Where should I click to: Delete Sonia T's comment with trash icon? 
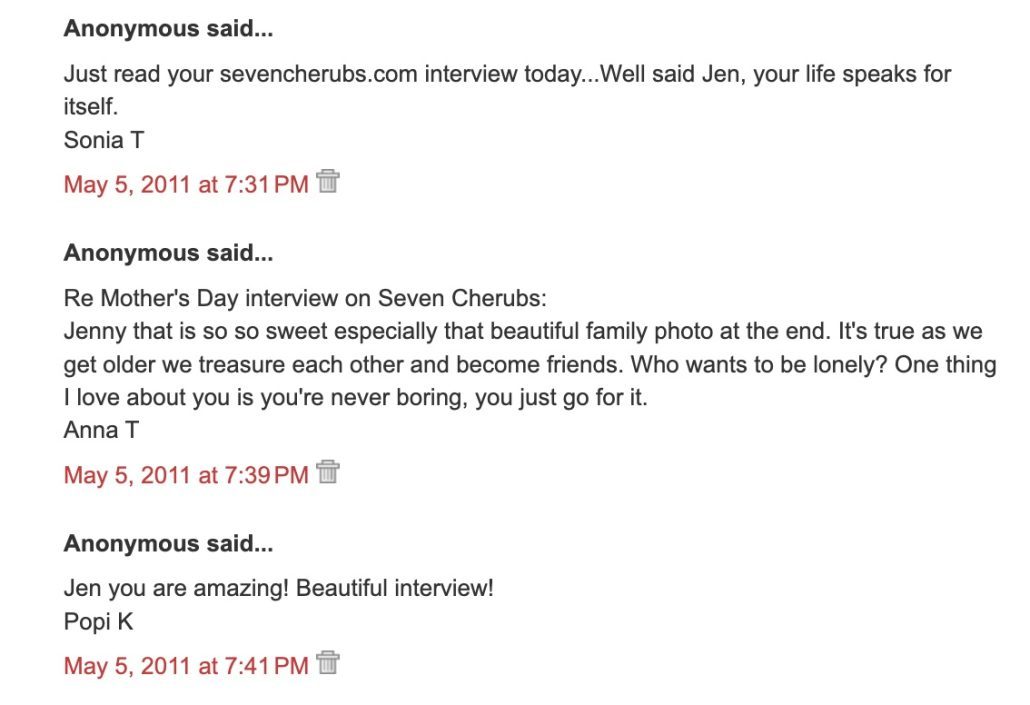tap(328, 182)
